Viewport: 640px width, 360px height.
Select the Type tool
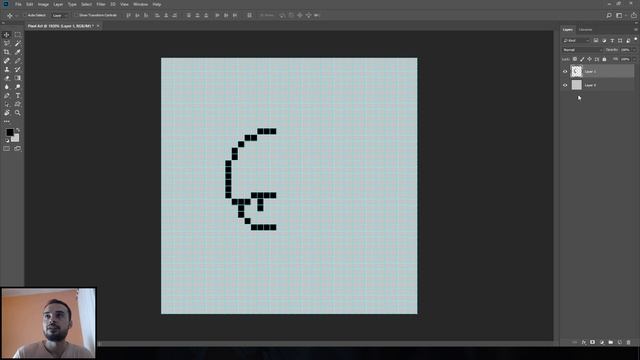tap(18, 96)
